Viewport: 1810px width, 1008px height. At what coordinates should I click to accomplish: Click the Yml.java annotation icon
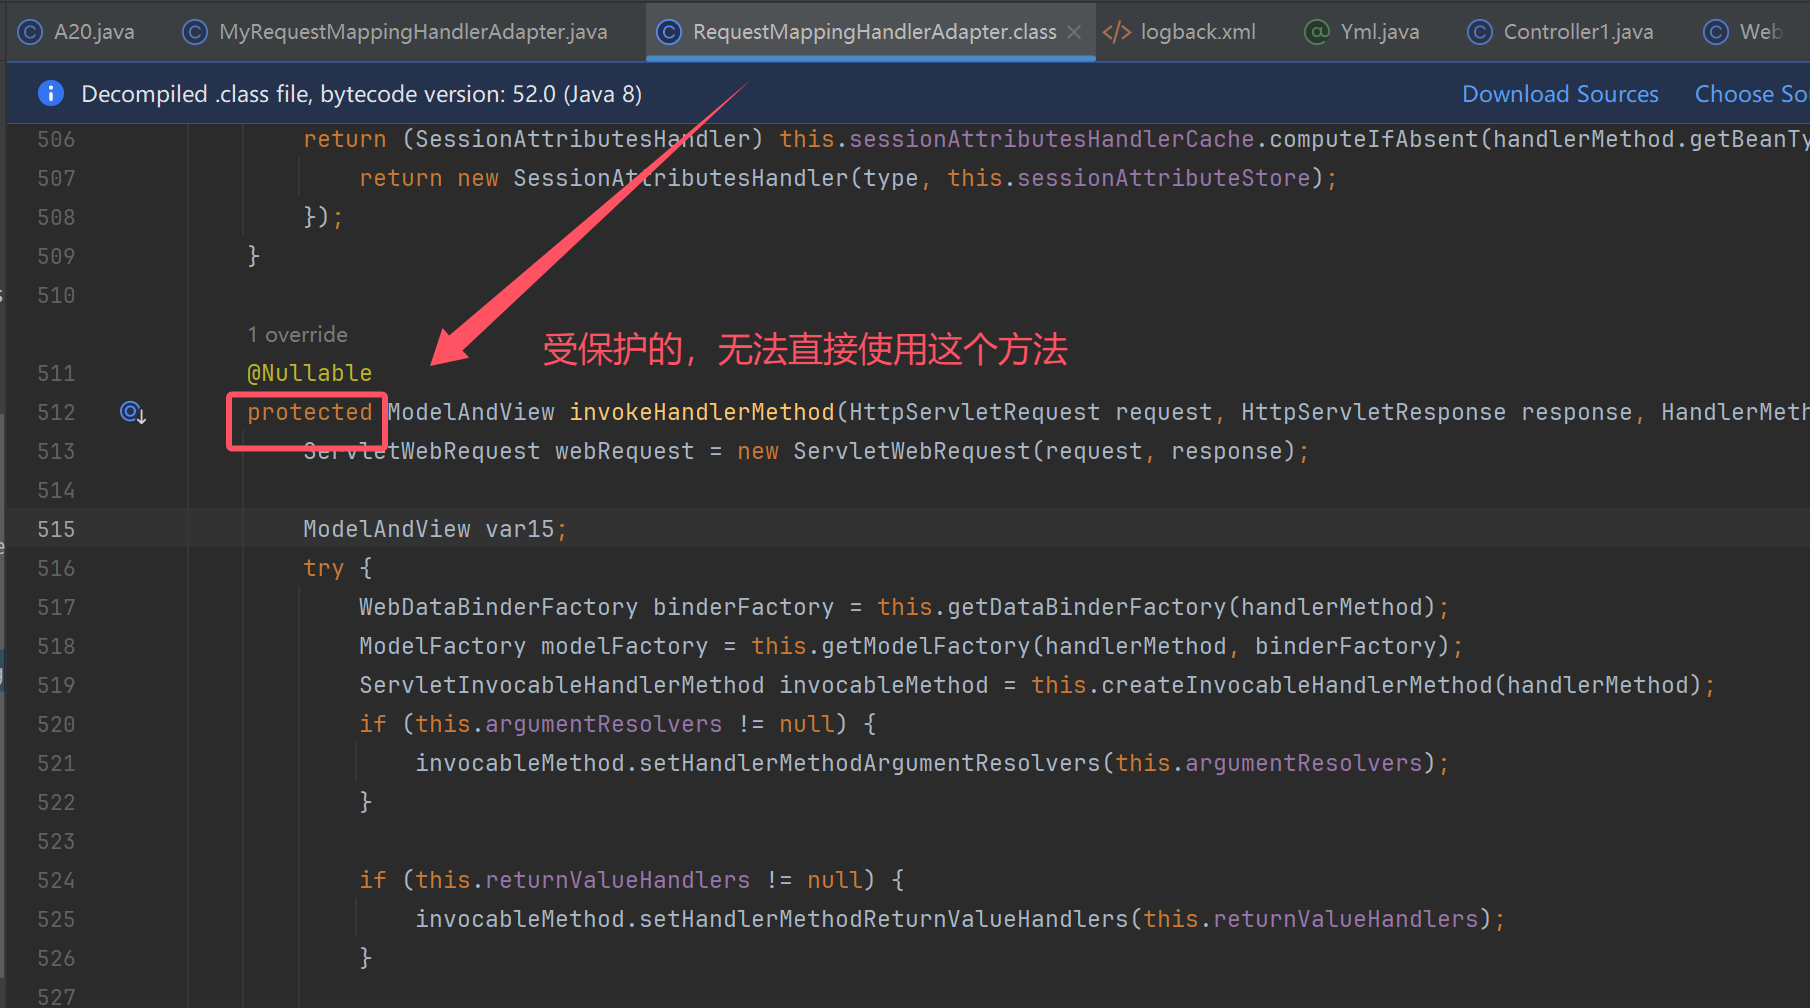pos(1318,32)
